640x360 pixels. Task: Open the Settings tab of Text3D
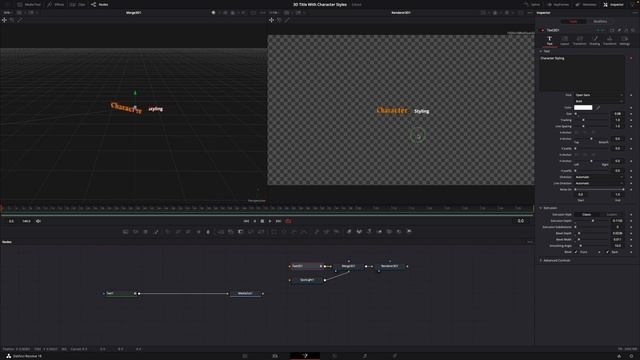click(624, 40)
